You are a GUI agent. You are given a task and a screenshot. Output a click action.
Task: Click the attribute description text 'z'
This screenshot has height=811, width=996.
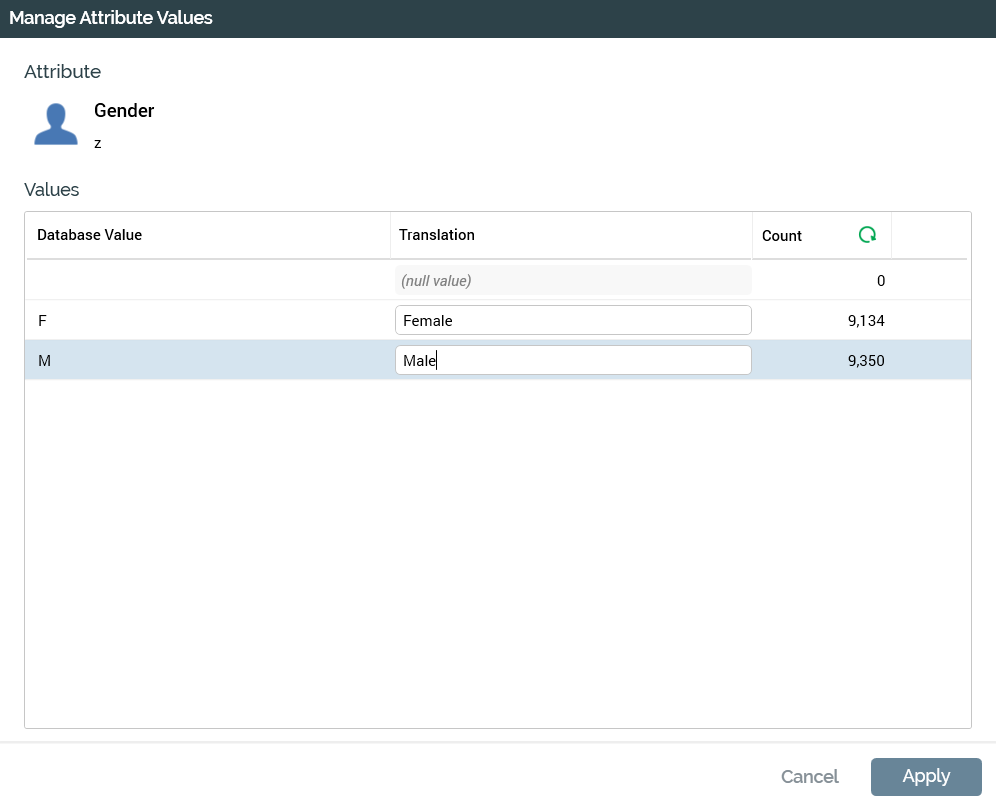[98, 143]
